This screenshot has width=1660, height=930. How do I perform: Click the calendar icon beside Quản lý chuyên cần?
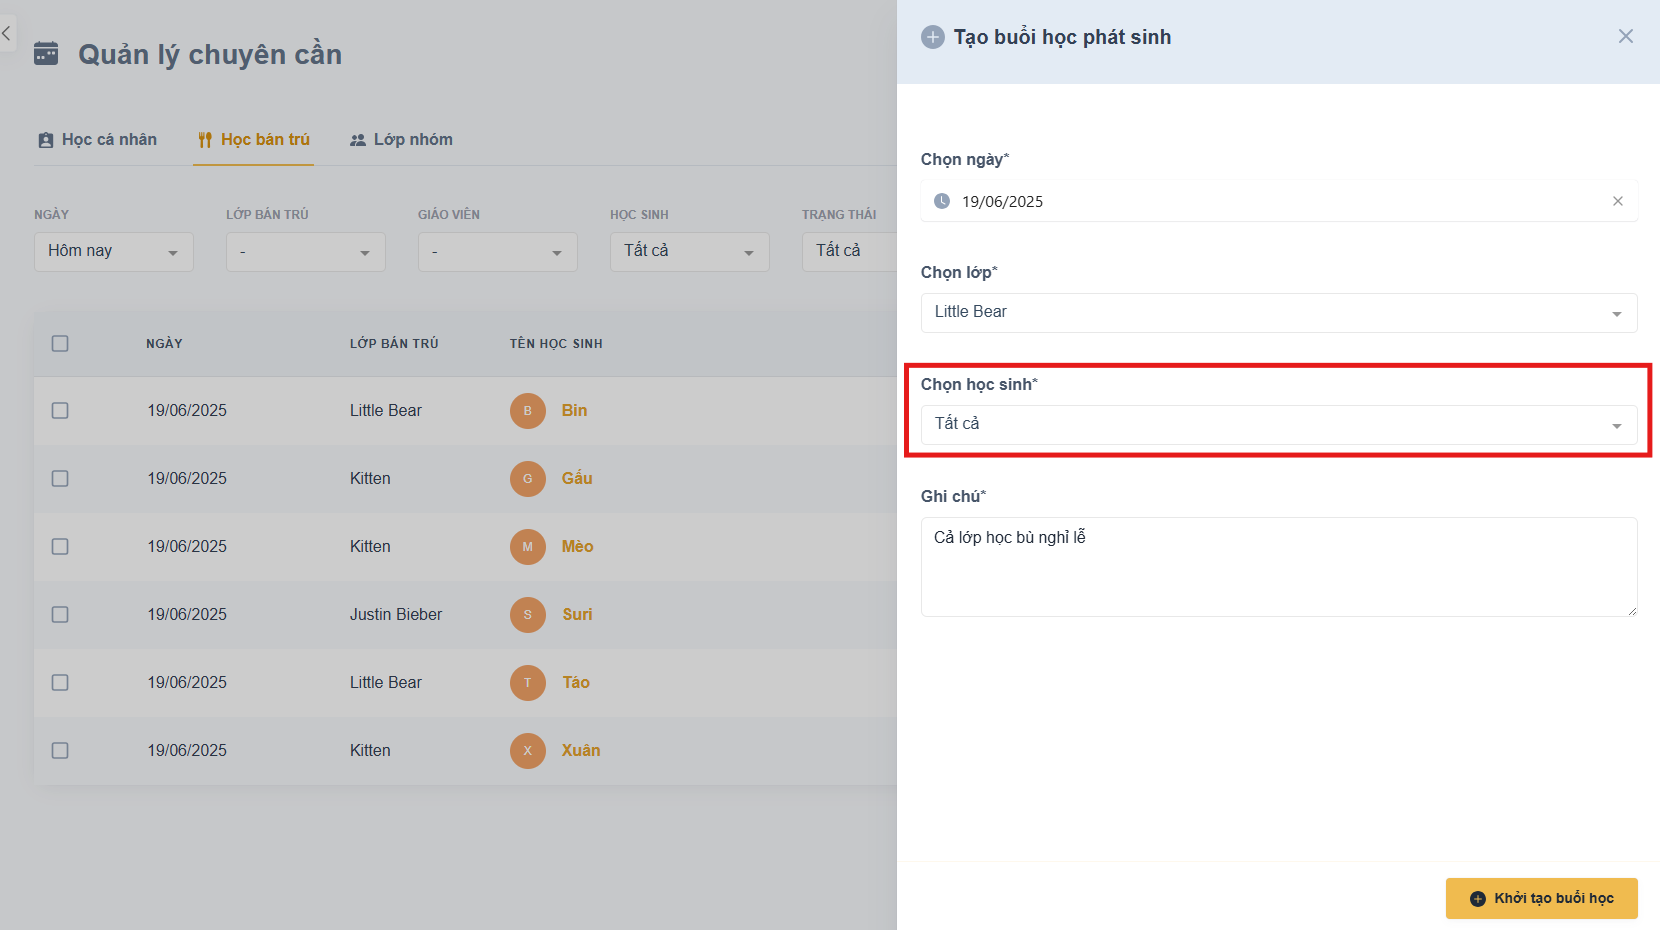coord(46,53)
